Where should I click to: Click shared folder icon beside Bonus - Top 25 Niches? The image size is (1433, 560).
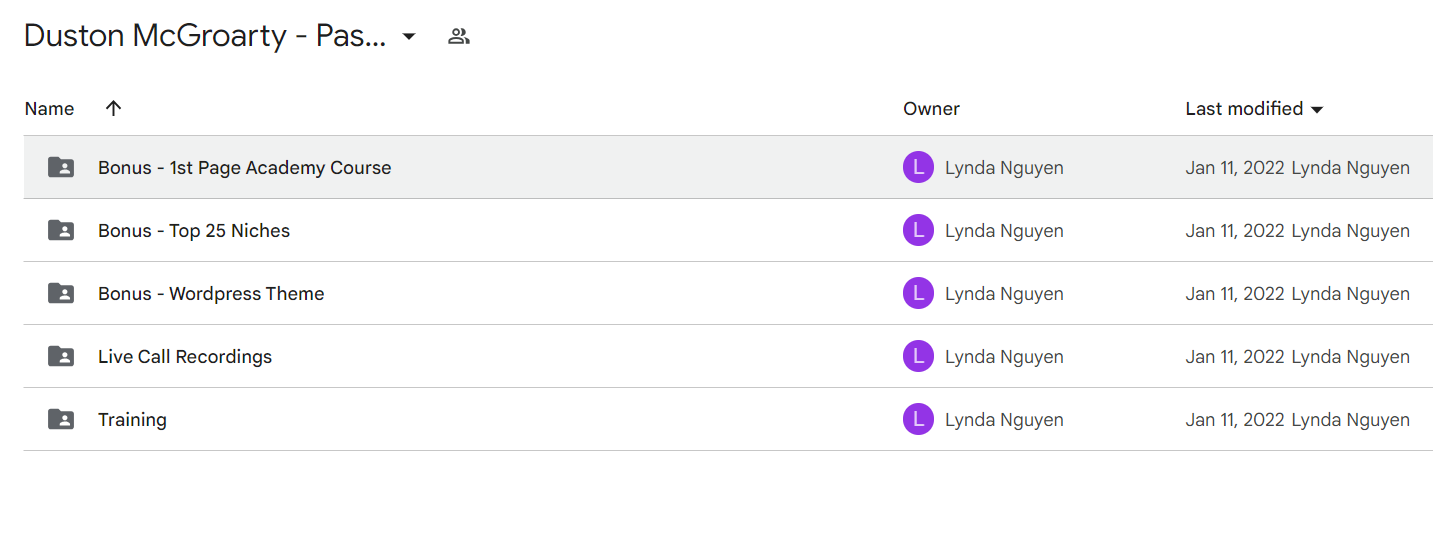pos(61,230)
